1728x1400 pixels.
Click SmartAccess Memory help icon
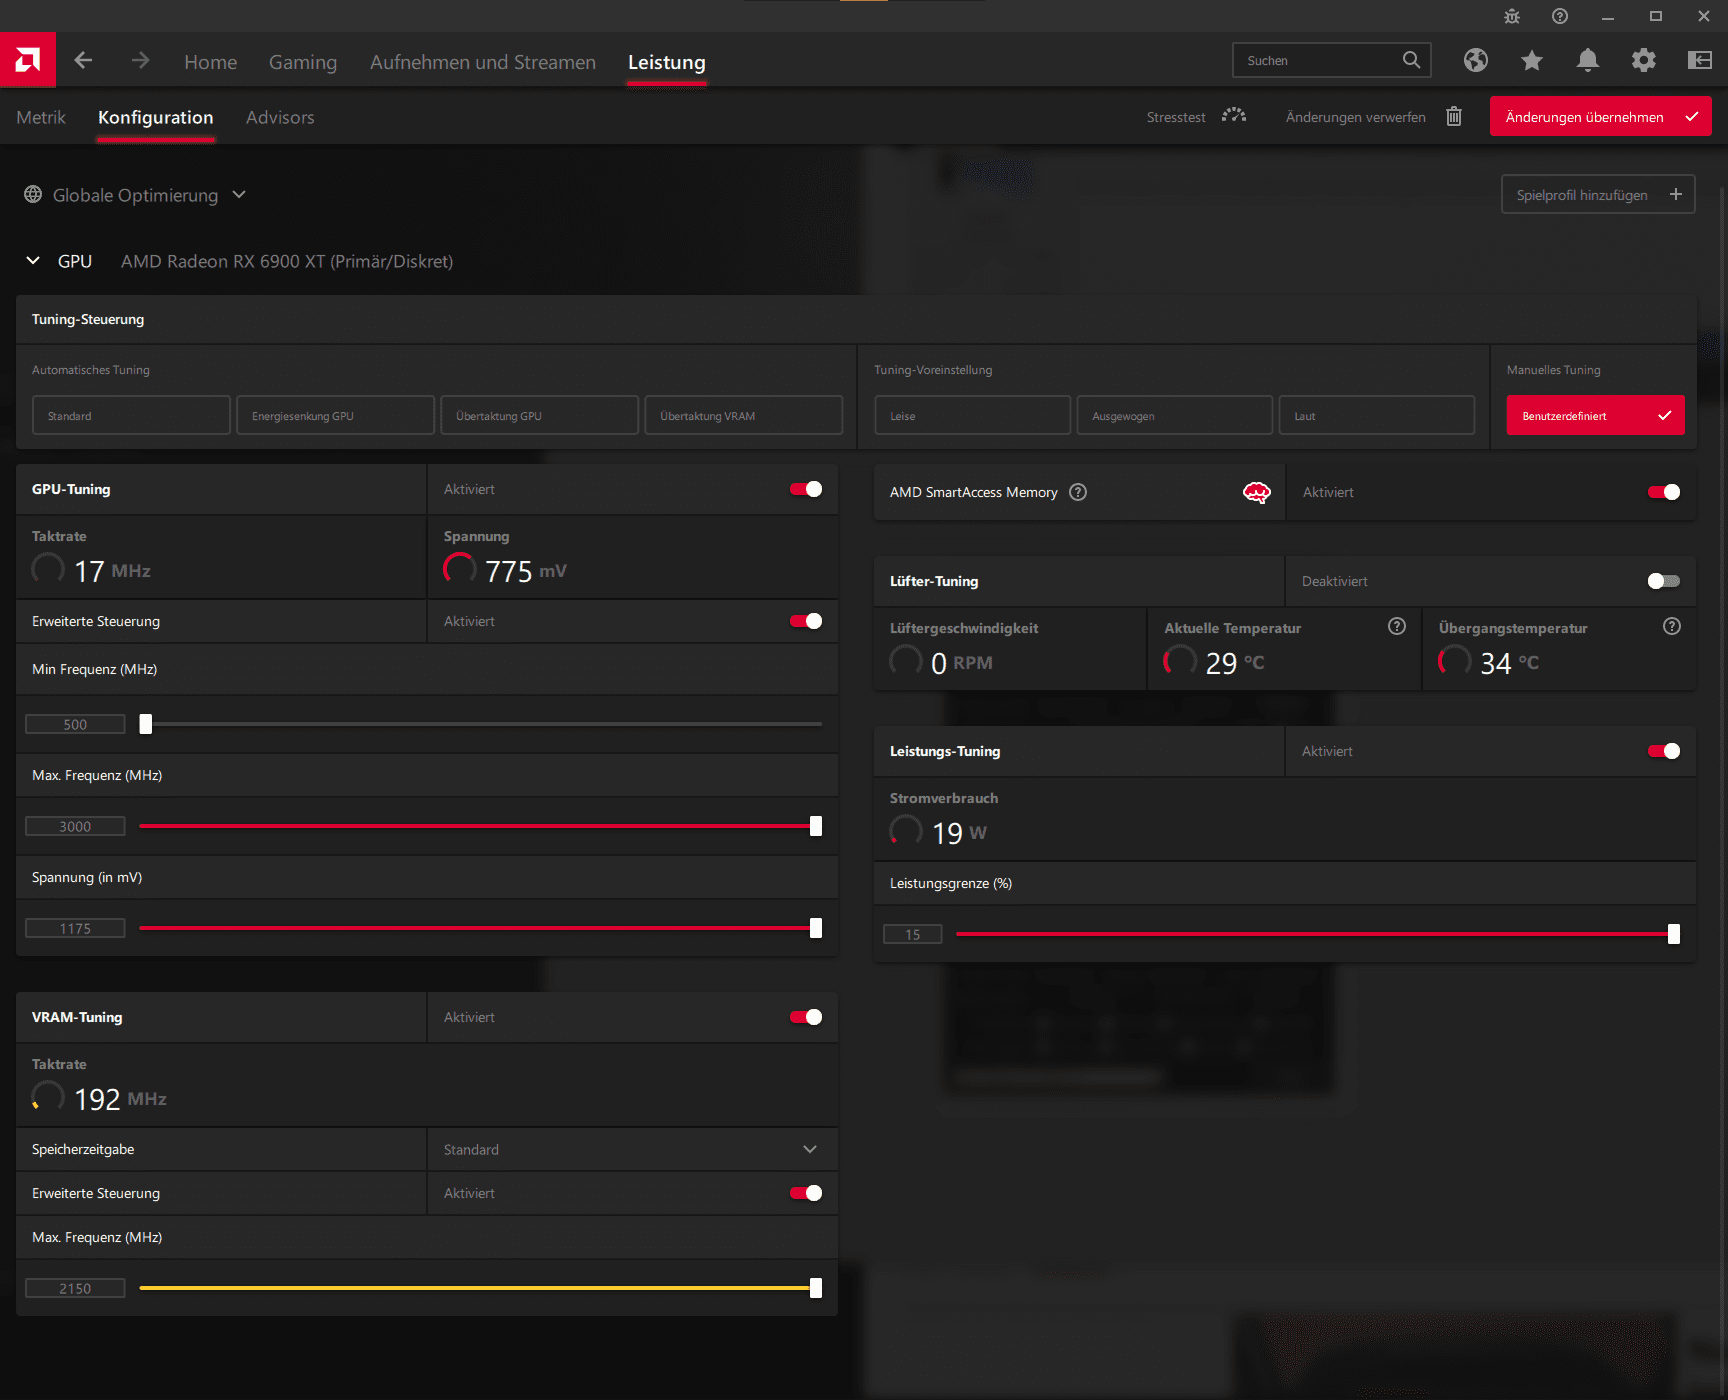1078,492
